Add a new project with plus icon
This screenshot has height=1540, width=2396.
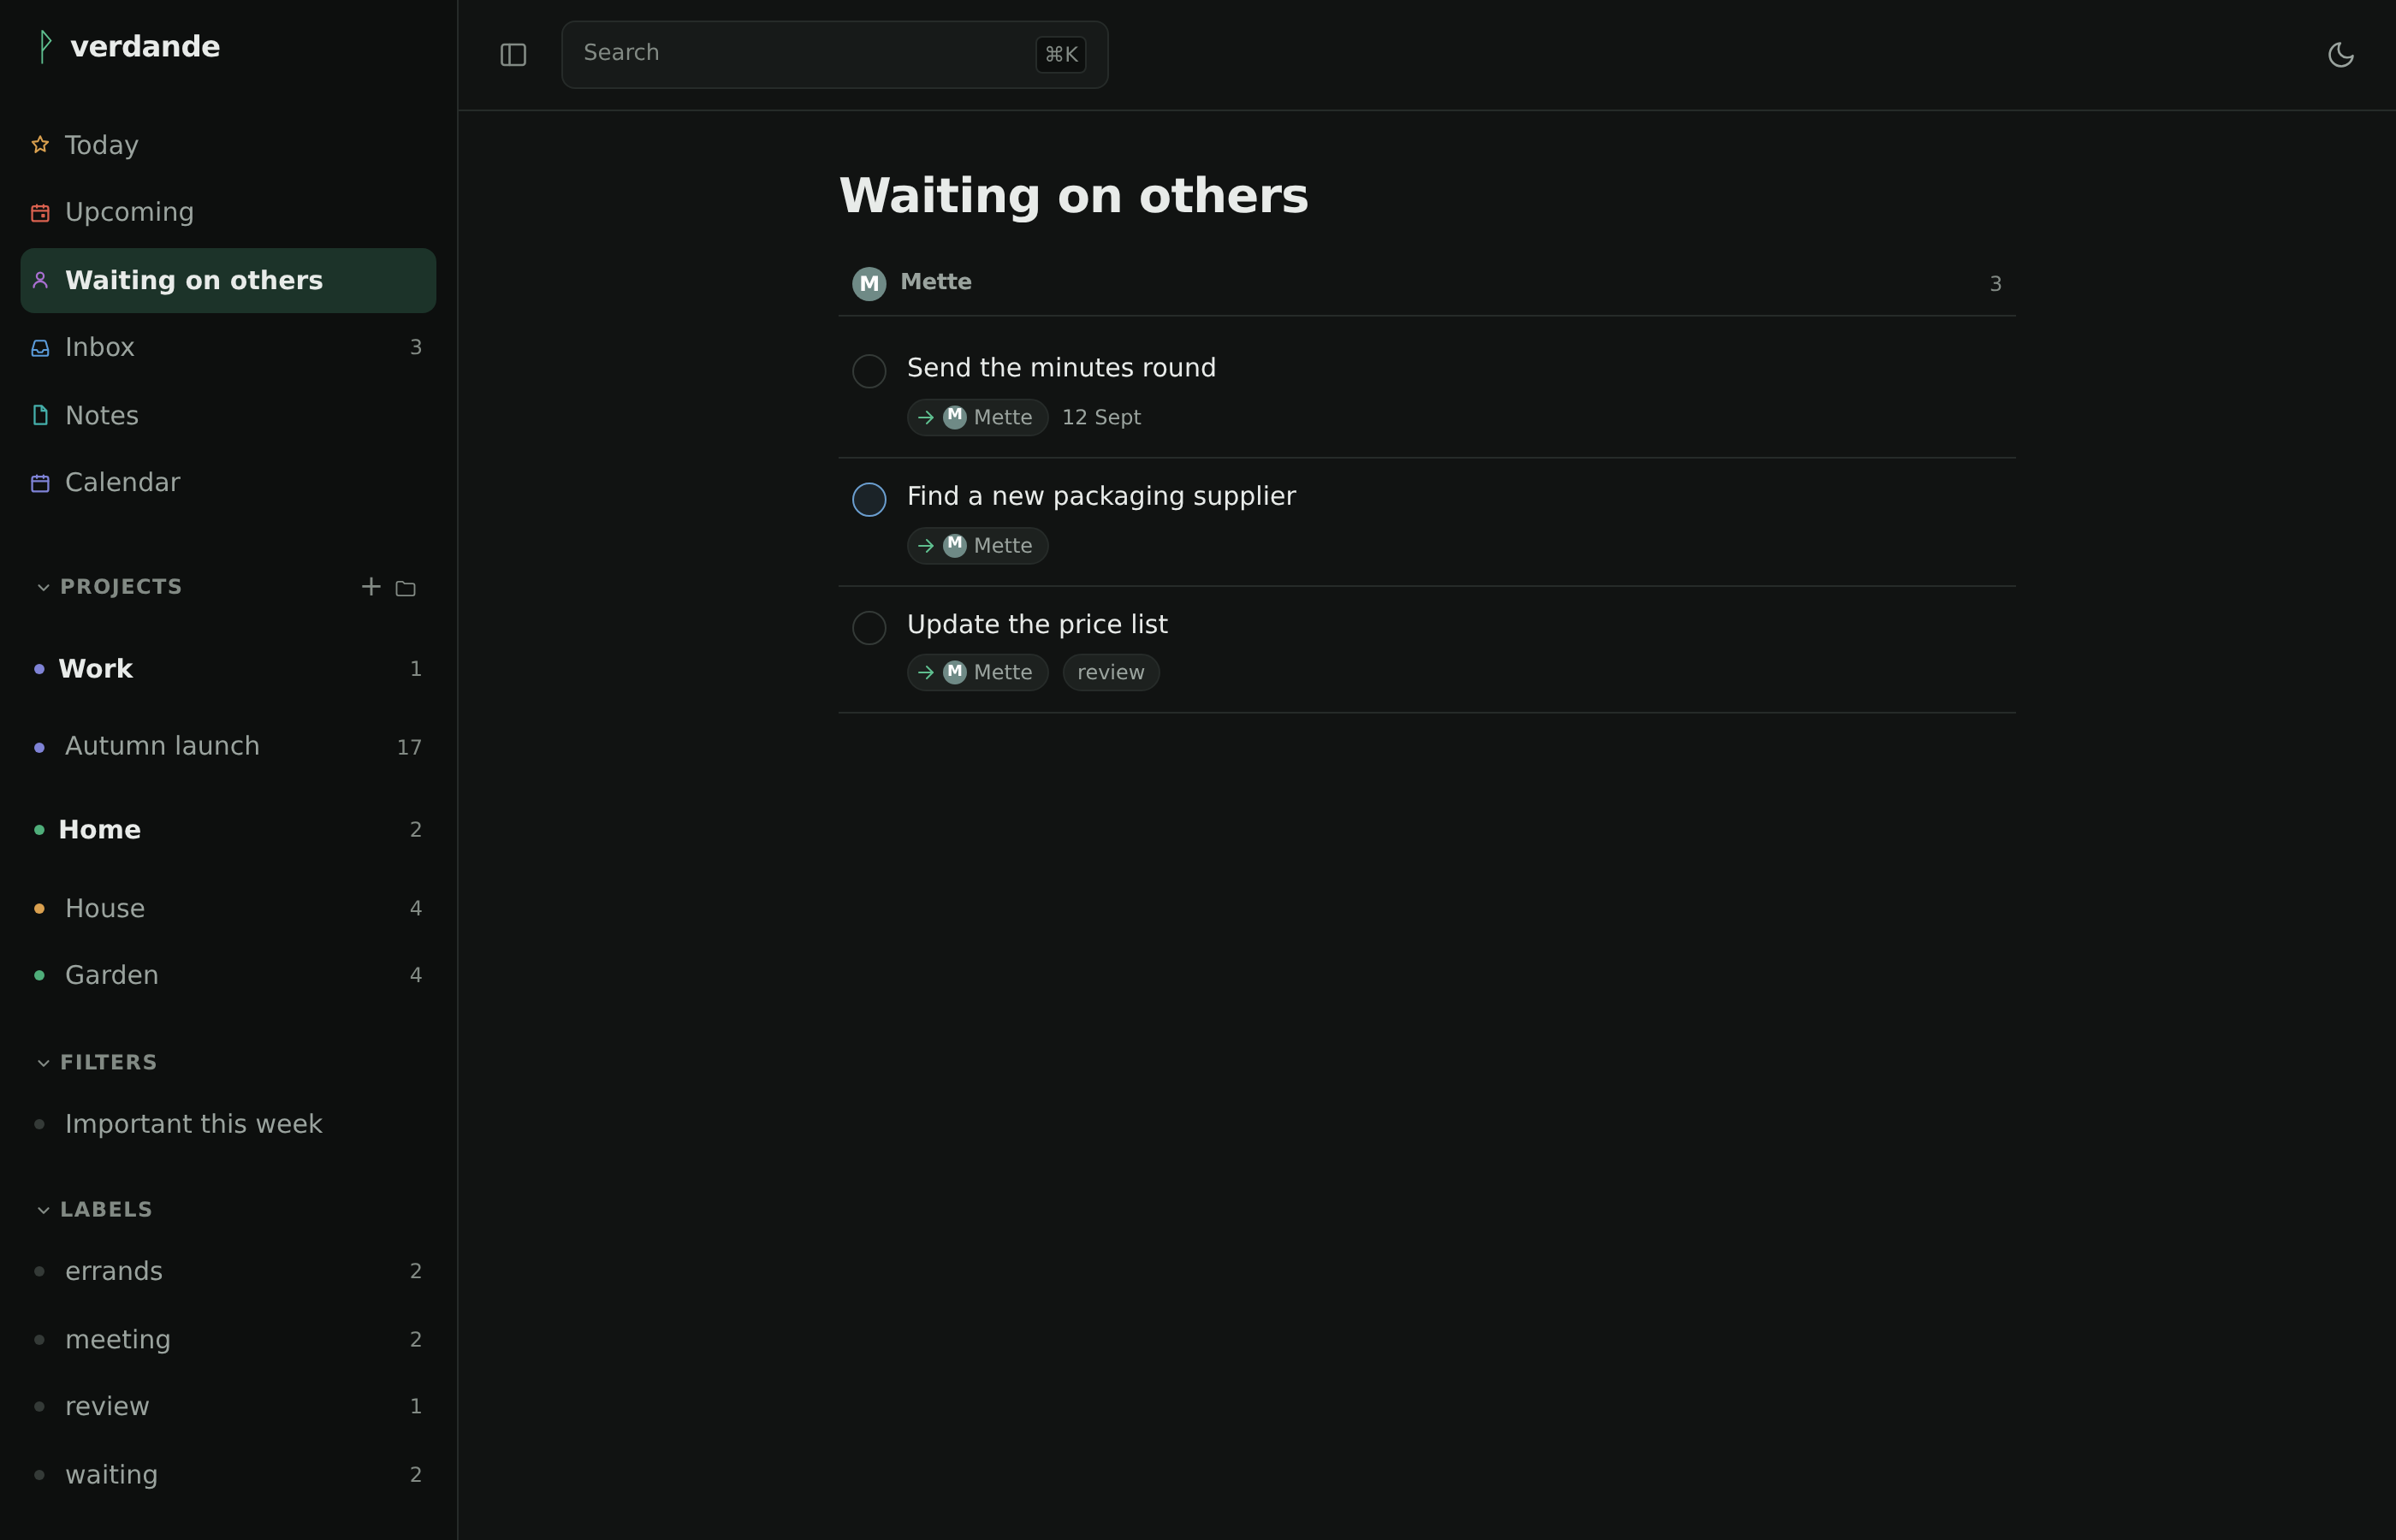371,587
